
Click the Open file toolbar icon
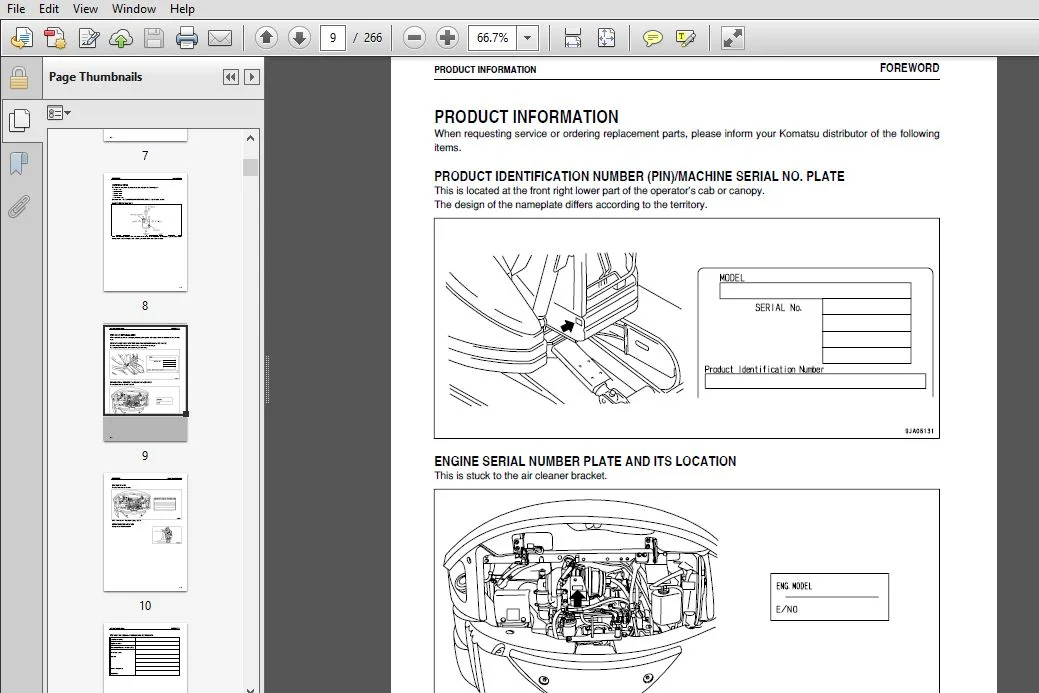(x=21, y=38)
